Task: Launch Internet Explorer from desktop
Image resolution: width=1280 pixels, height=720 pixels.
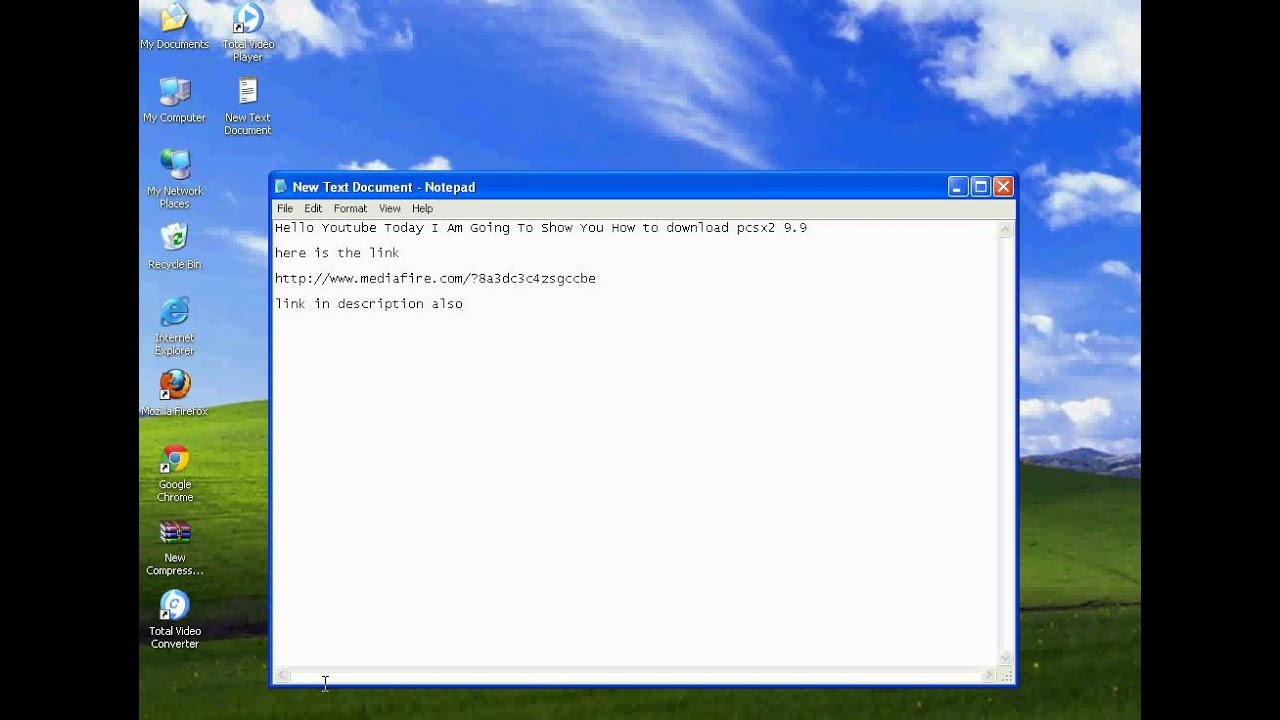Action: [175, 326]
